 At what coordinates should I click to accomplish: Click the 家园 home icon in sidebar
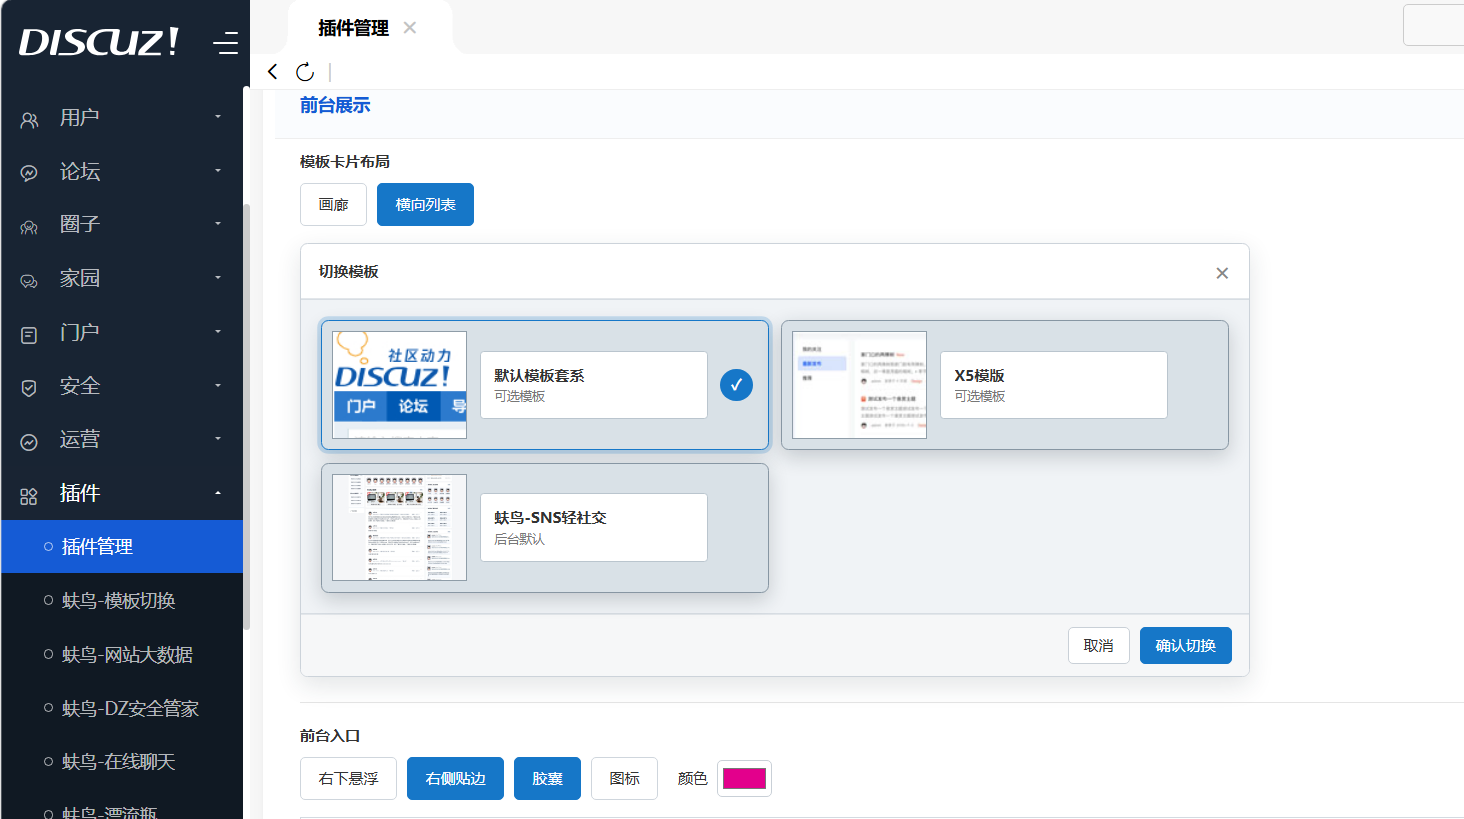(29, 281)
